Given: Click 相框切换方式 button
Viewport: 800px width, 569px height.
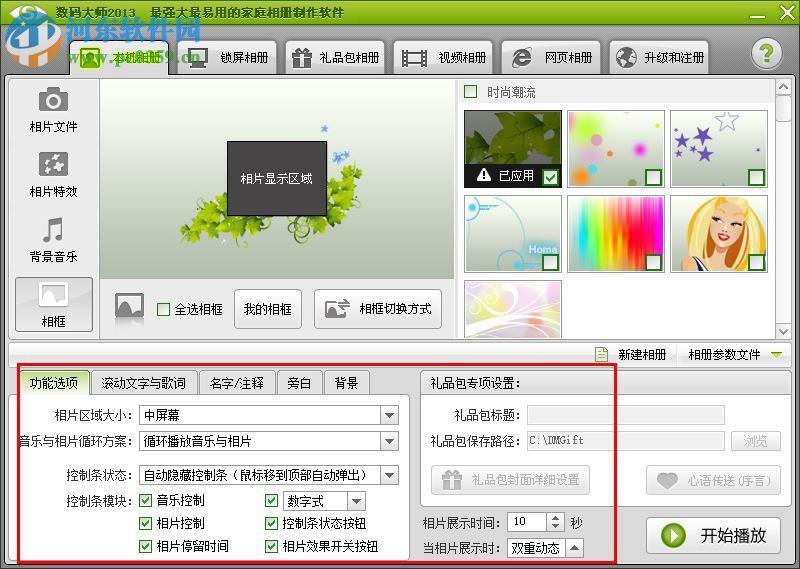Looking at the screenshot, I should [378, 309].
